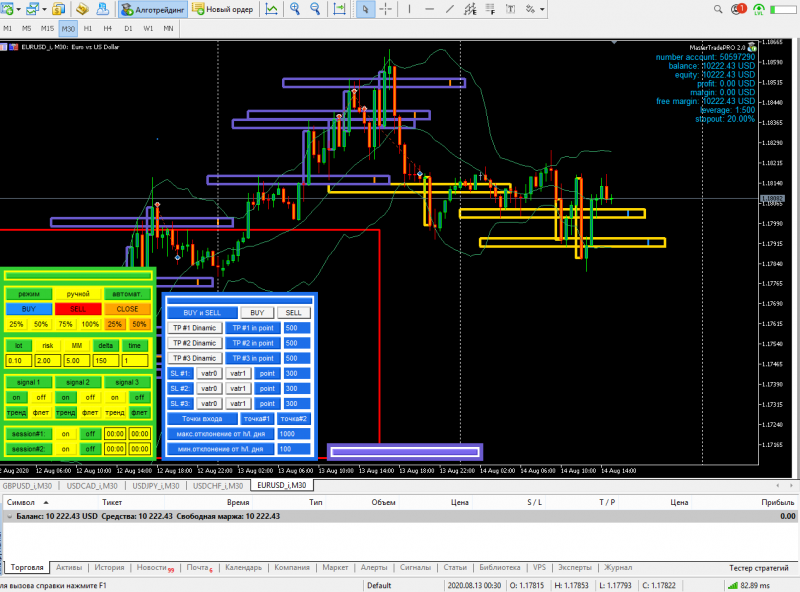Open the GBPUSD_i,M30 chart tab
The image size is (800, 592).
point(28,486)
